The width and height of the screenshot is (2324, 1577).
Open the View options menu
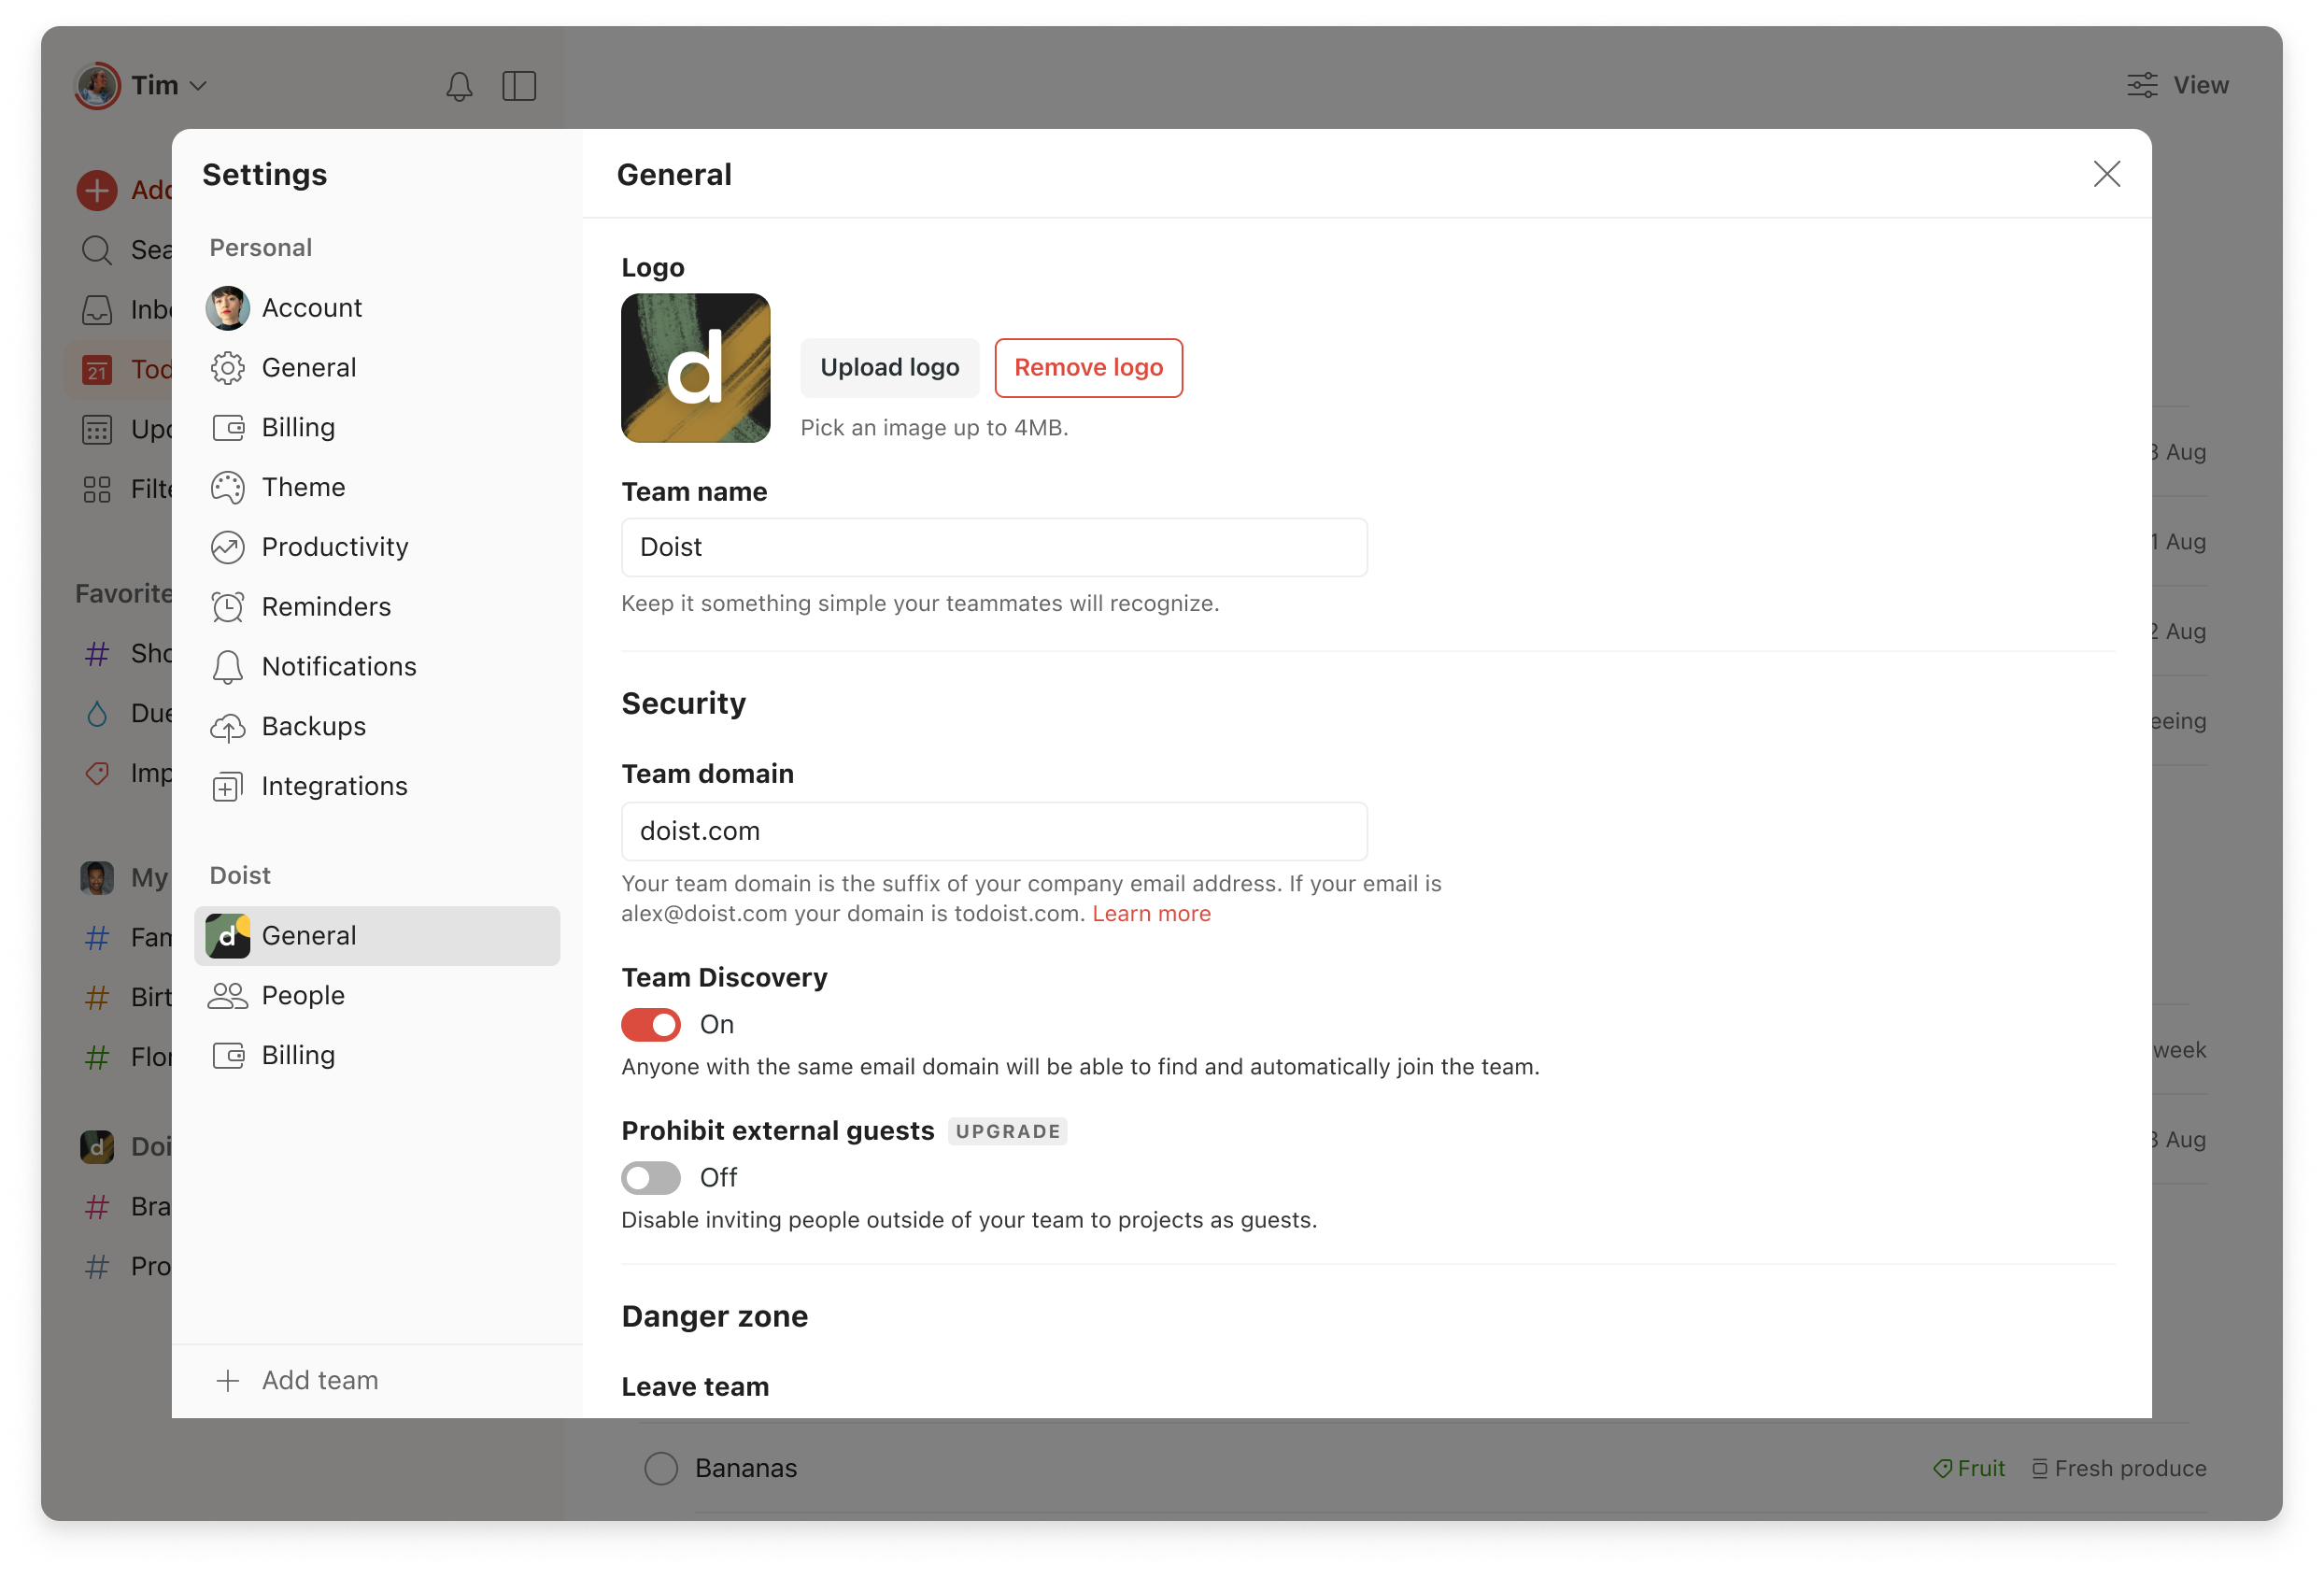pos(2177,85)
